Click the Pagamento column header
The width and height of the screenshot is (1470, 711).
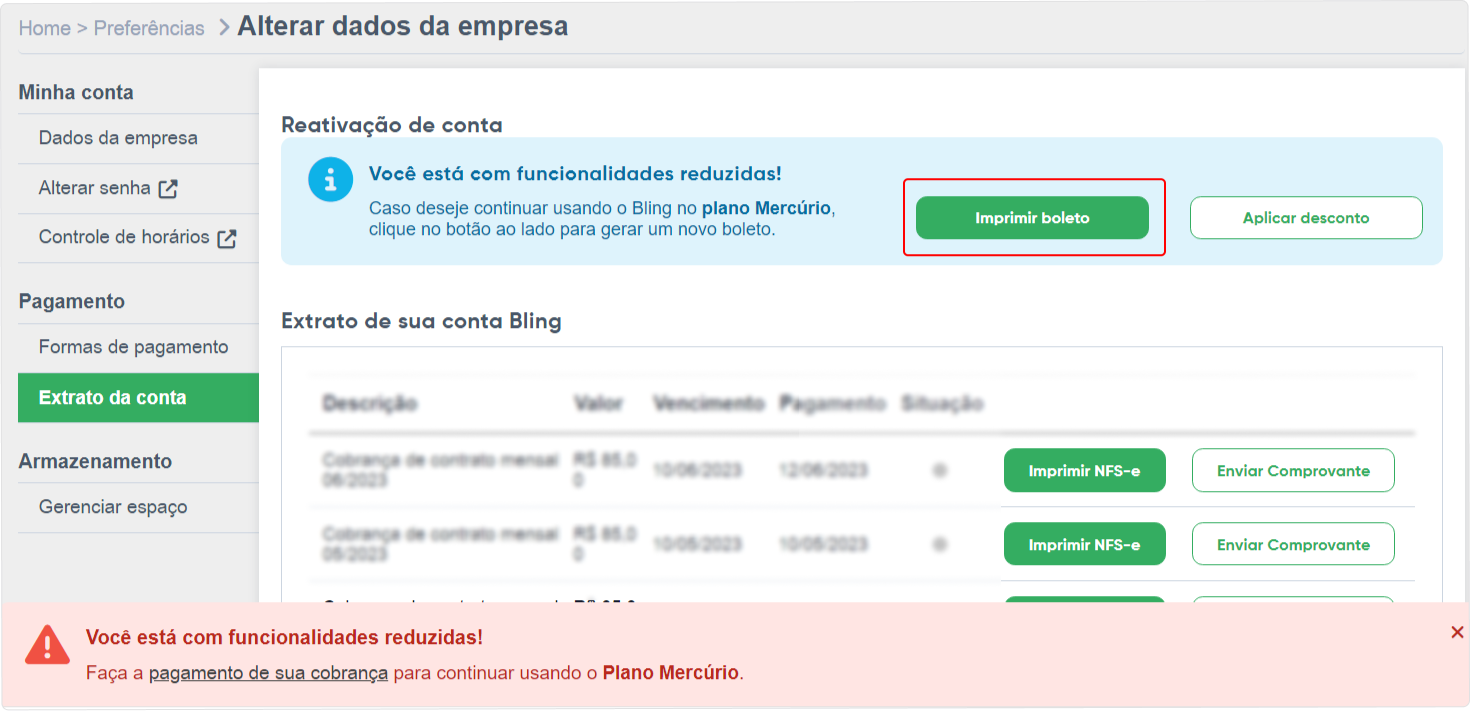[833, 404]
